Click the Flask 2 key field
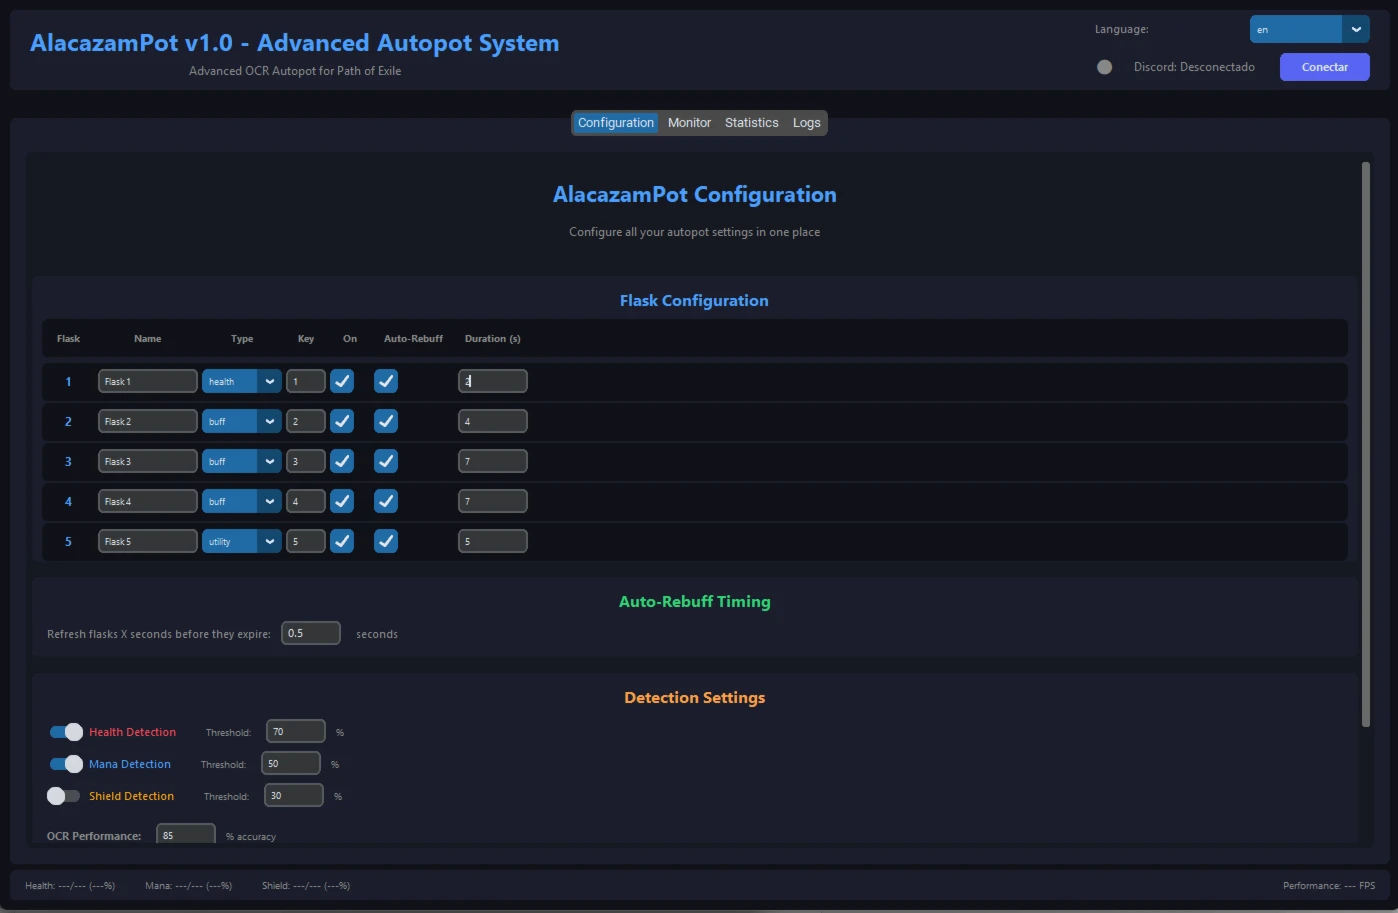 (306, 421)
